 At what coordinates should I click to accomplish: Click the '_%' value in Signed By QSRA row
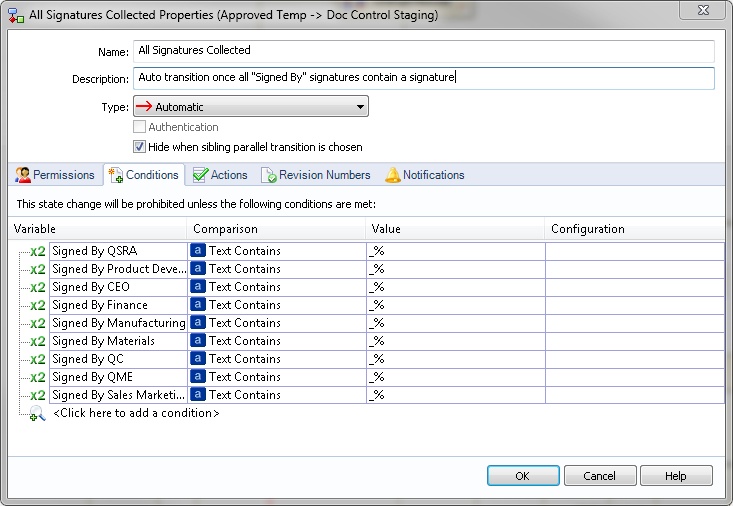coord(377,251)
